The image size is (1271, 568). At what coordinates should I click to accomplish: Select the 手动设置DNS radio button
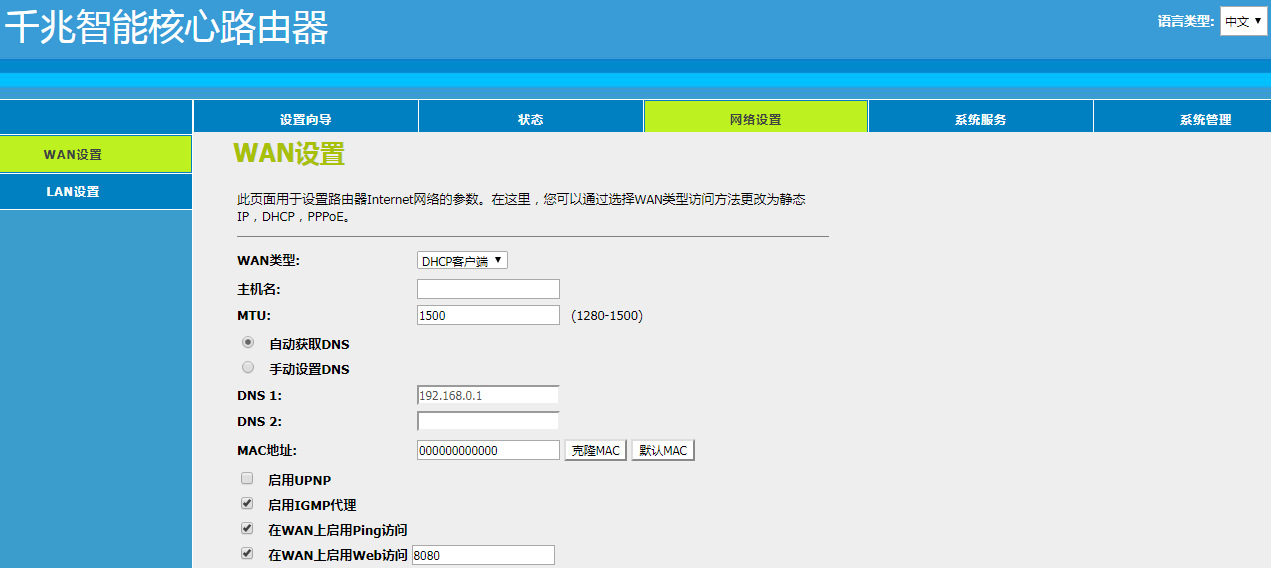(248, 367)
